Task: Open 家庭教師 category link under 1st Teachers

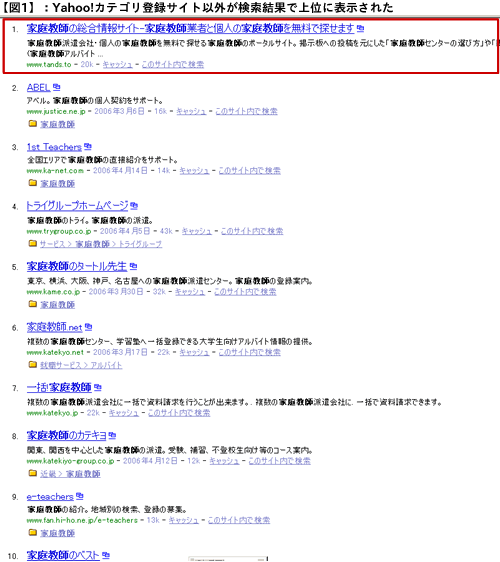Action: point(57,184)
